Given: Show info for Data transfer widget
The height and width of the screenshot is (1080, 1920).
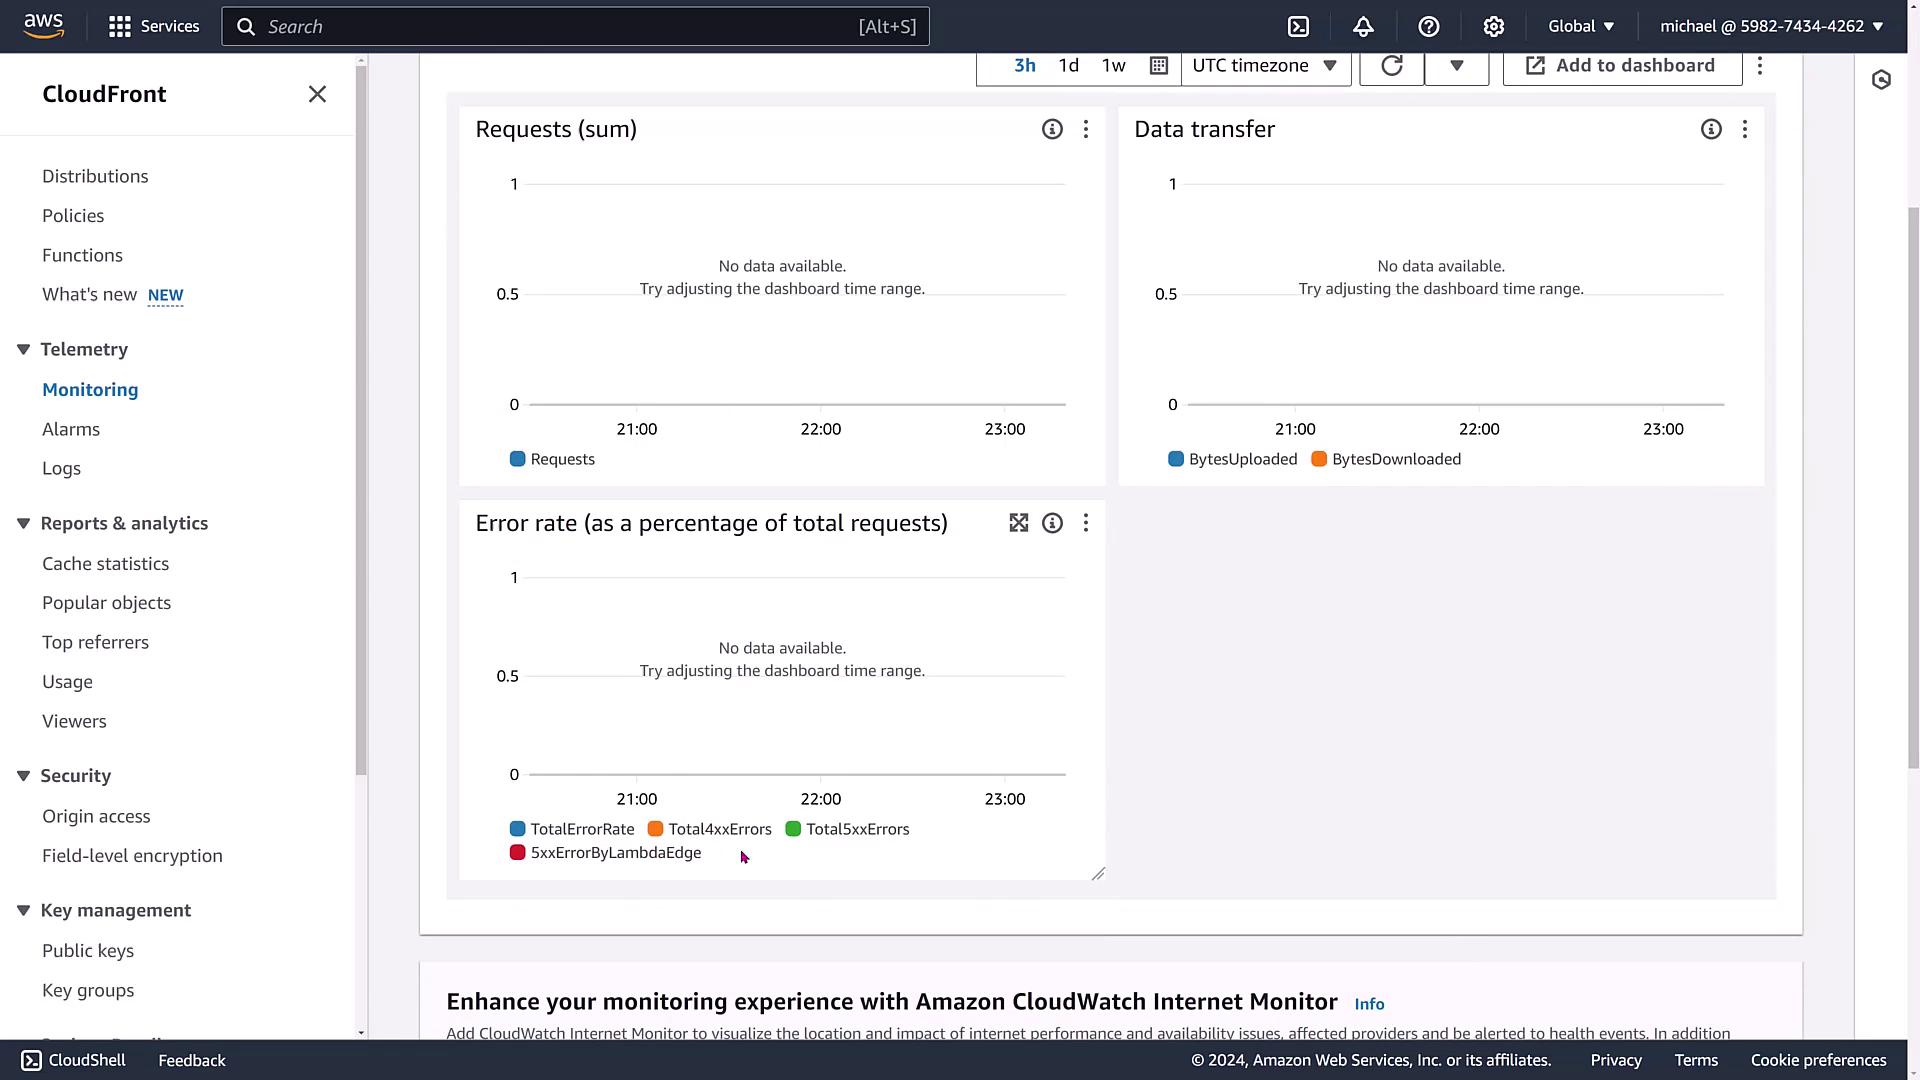Looking at the screenshot, I should click(x=1710, y=129).
